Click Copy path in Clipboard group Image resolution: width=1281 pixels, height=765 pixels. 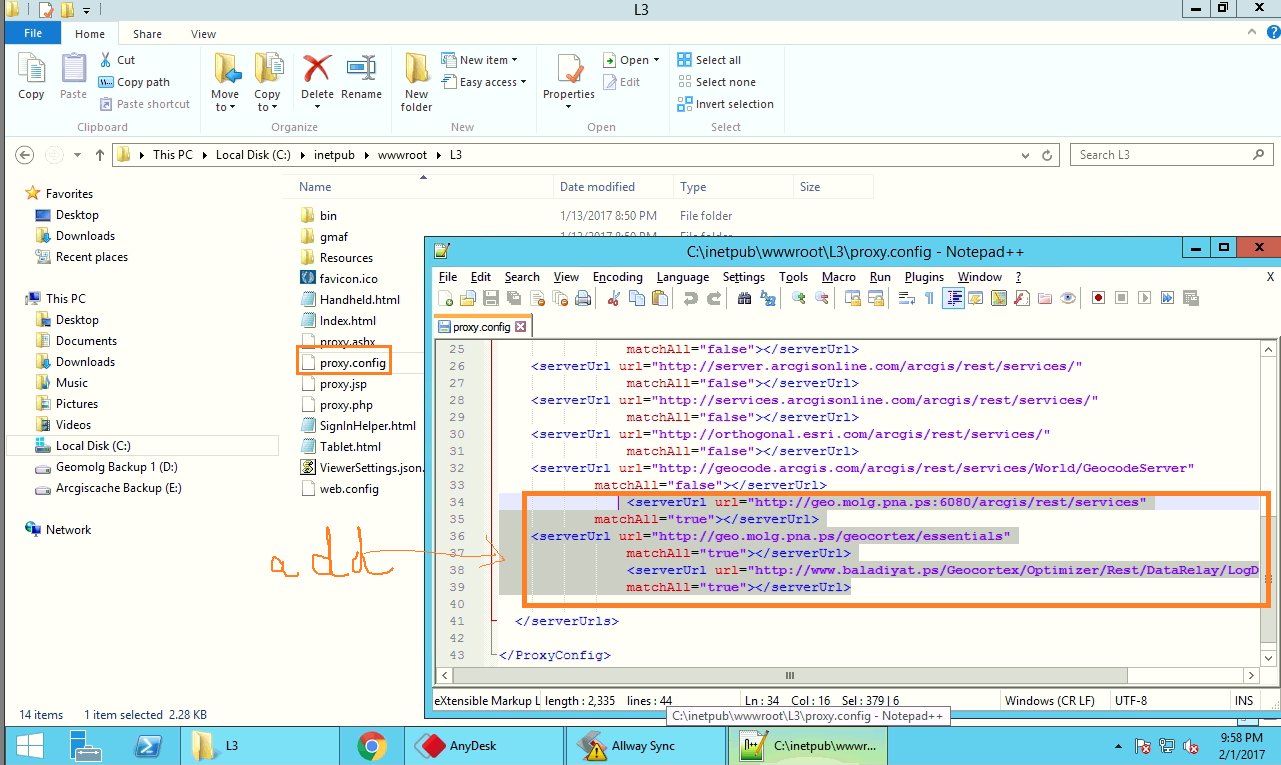[134, 82]
